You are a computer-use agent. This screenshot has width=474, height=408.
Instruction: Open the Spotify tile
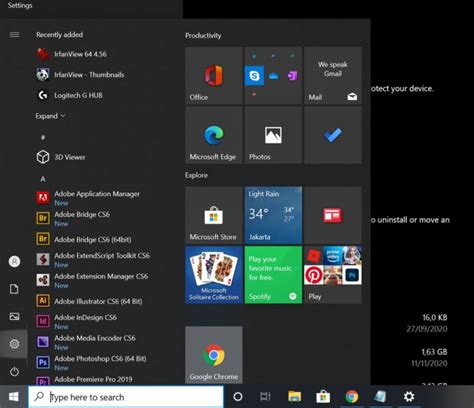pyautogui.click(x=273, y=275)
